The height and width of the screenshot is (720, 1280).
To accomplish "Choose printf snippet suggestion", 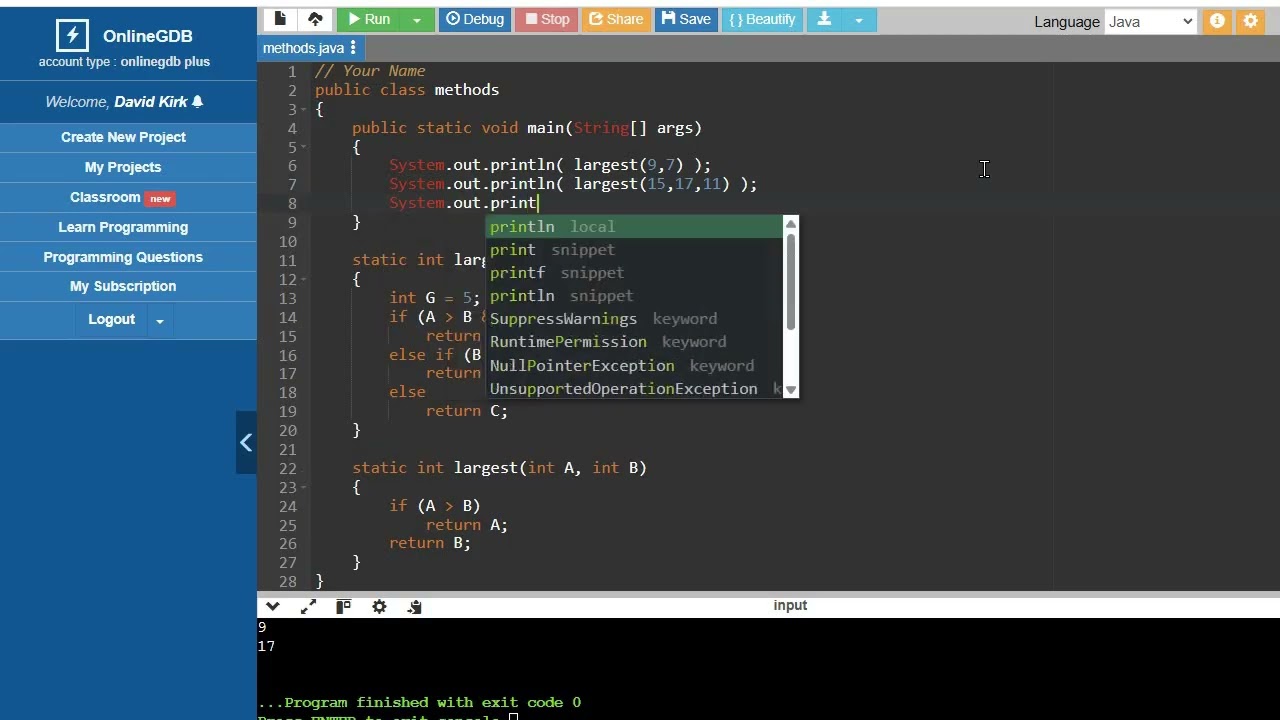I will coord(634,273).
